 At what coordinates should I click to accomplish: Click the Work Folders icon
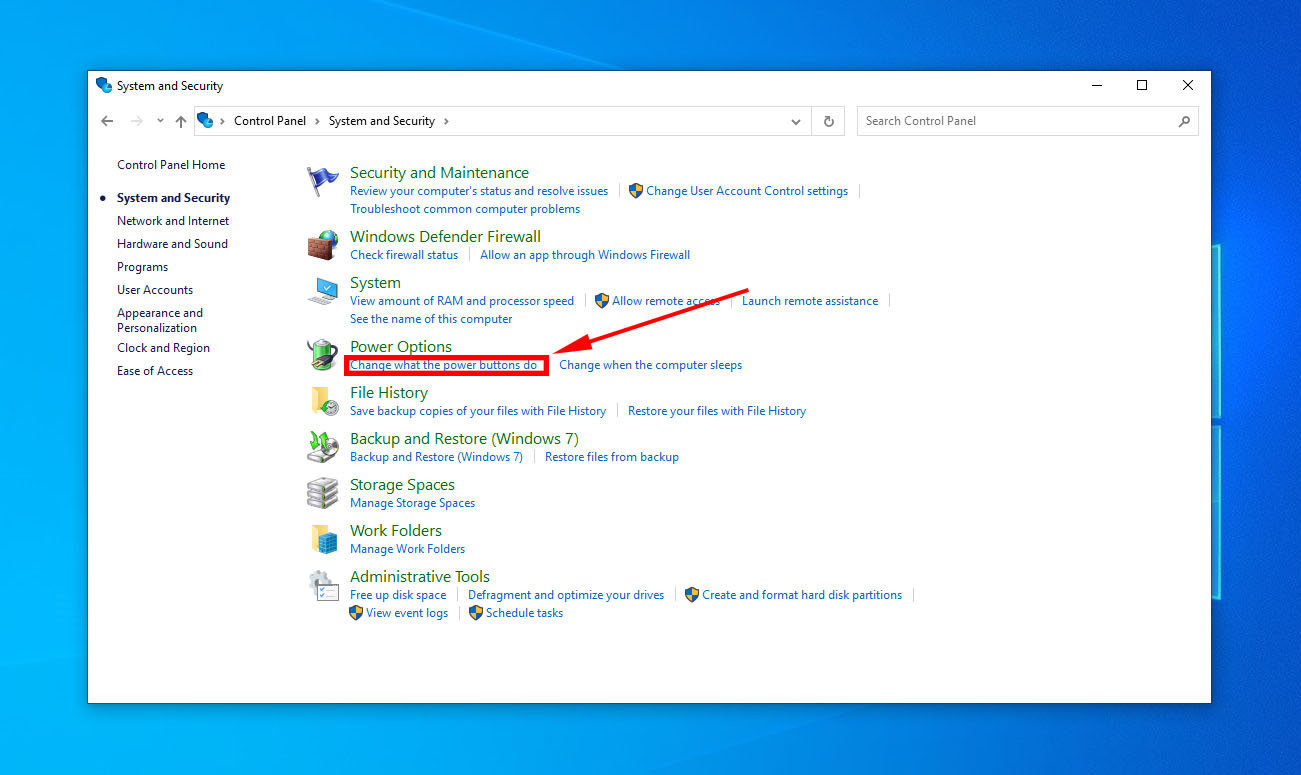click(323, 539)
